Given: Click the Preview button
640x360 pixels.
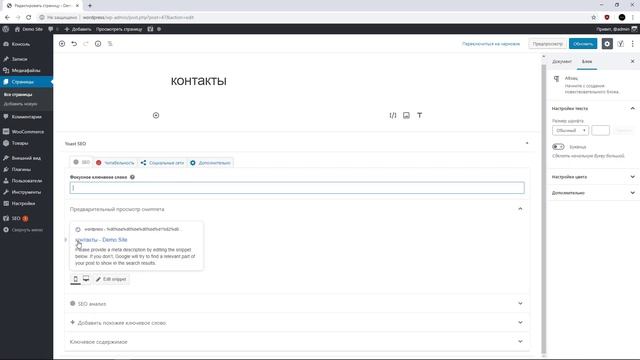Looking at the screenshot, I should [x=547, y=44].
